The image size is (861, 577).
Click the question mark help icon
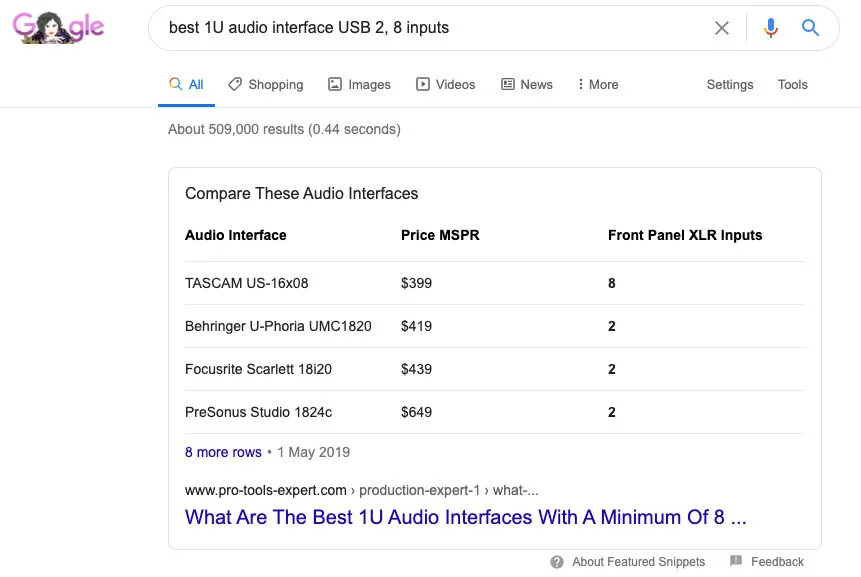pyautogui.click(x=557, y=562)
